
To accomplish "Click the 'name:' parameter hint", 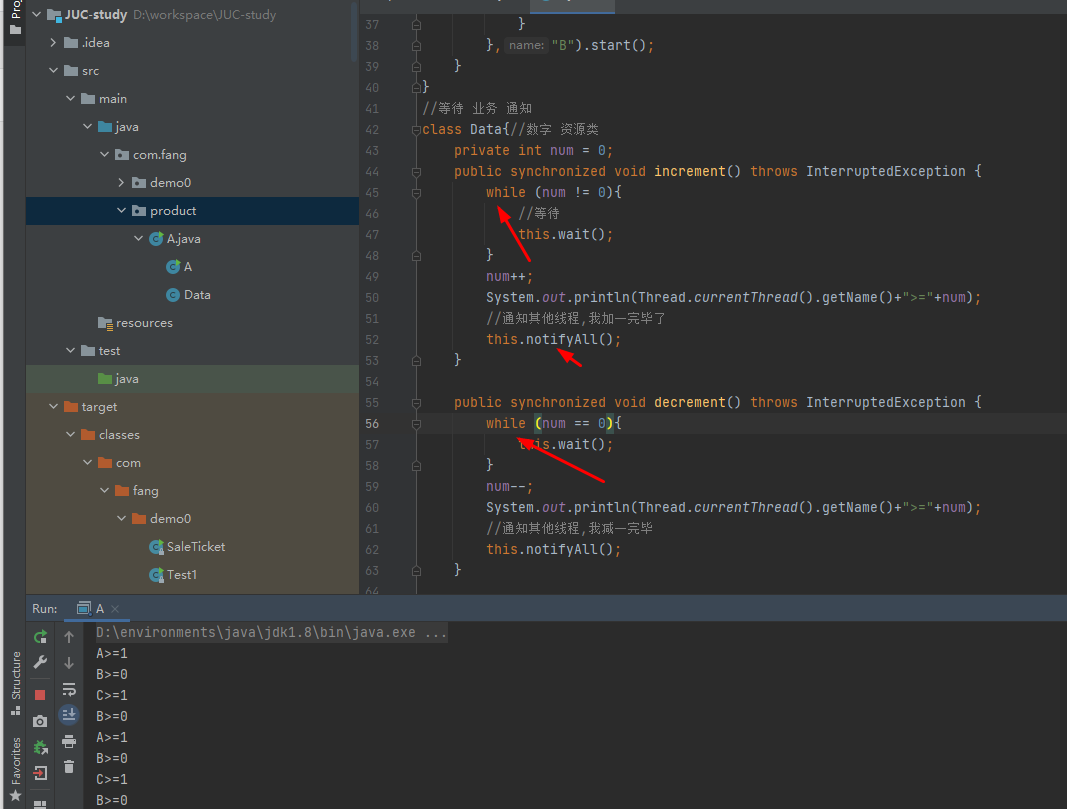I will (x=526, y=46).
